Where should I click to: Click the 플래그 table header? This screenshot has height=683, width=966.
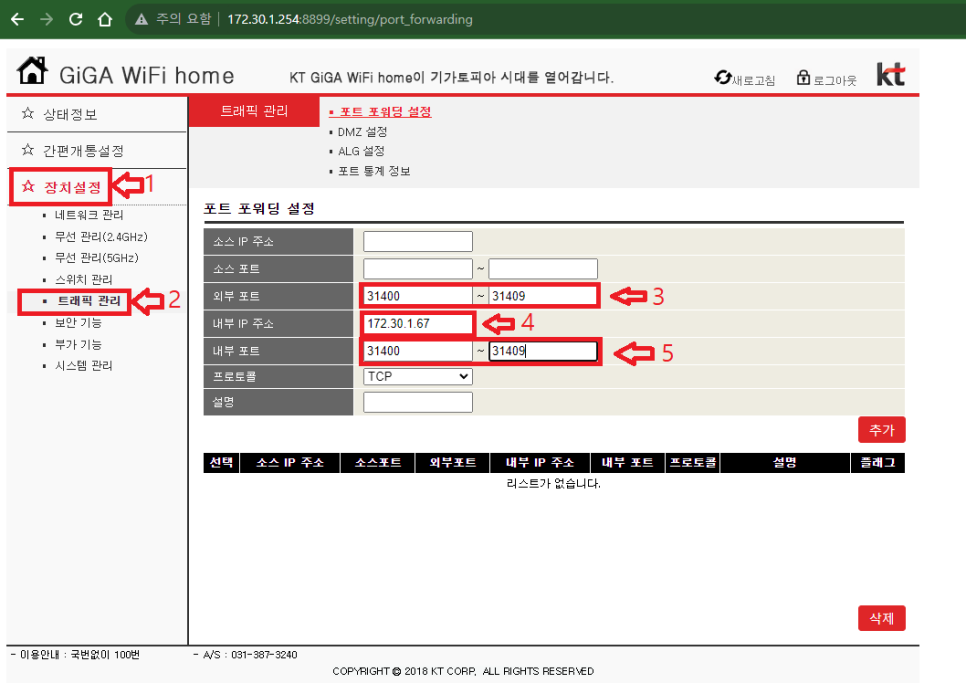point(878,463)
